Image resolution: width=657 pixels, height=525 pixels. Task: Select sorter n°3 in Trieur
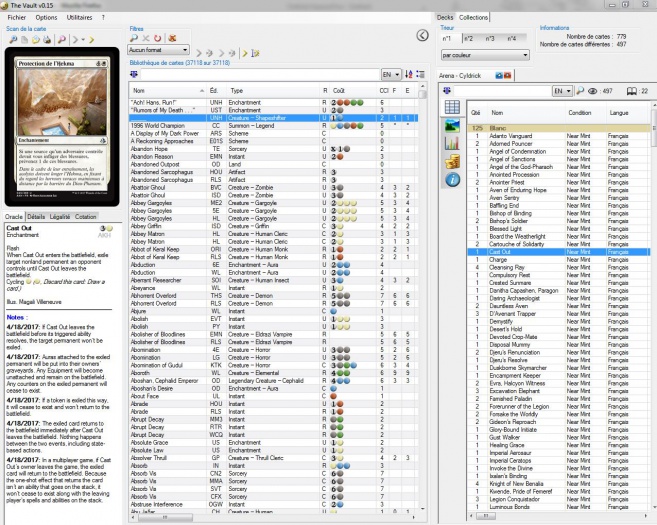point(490,39)
